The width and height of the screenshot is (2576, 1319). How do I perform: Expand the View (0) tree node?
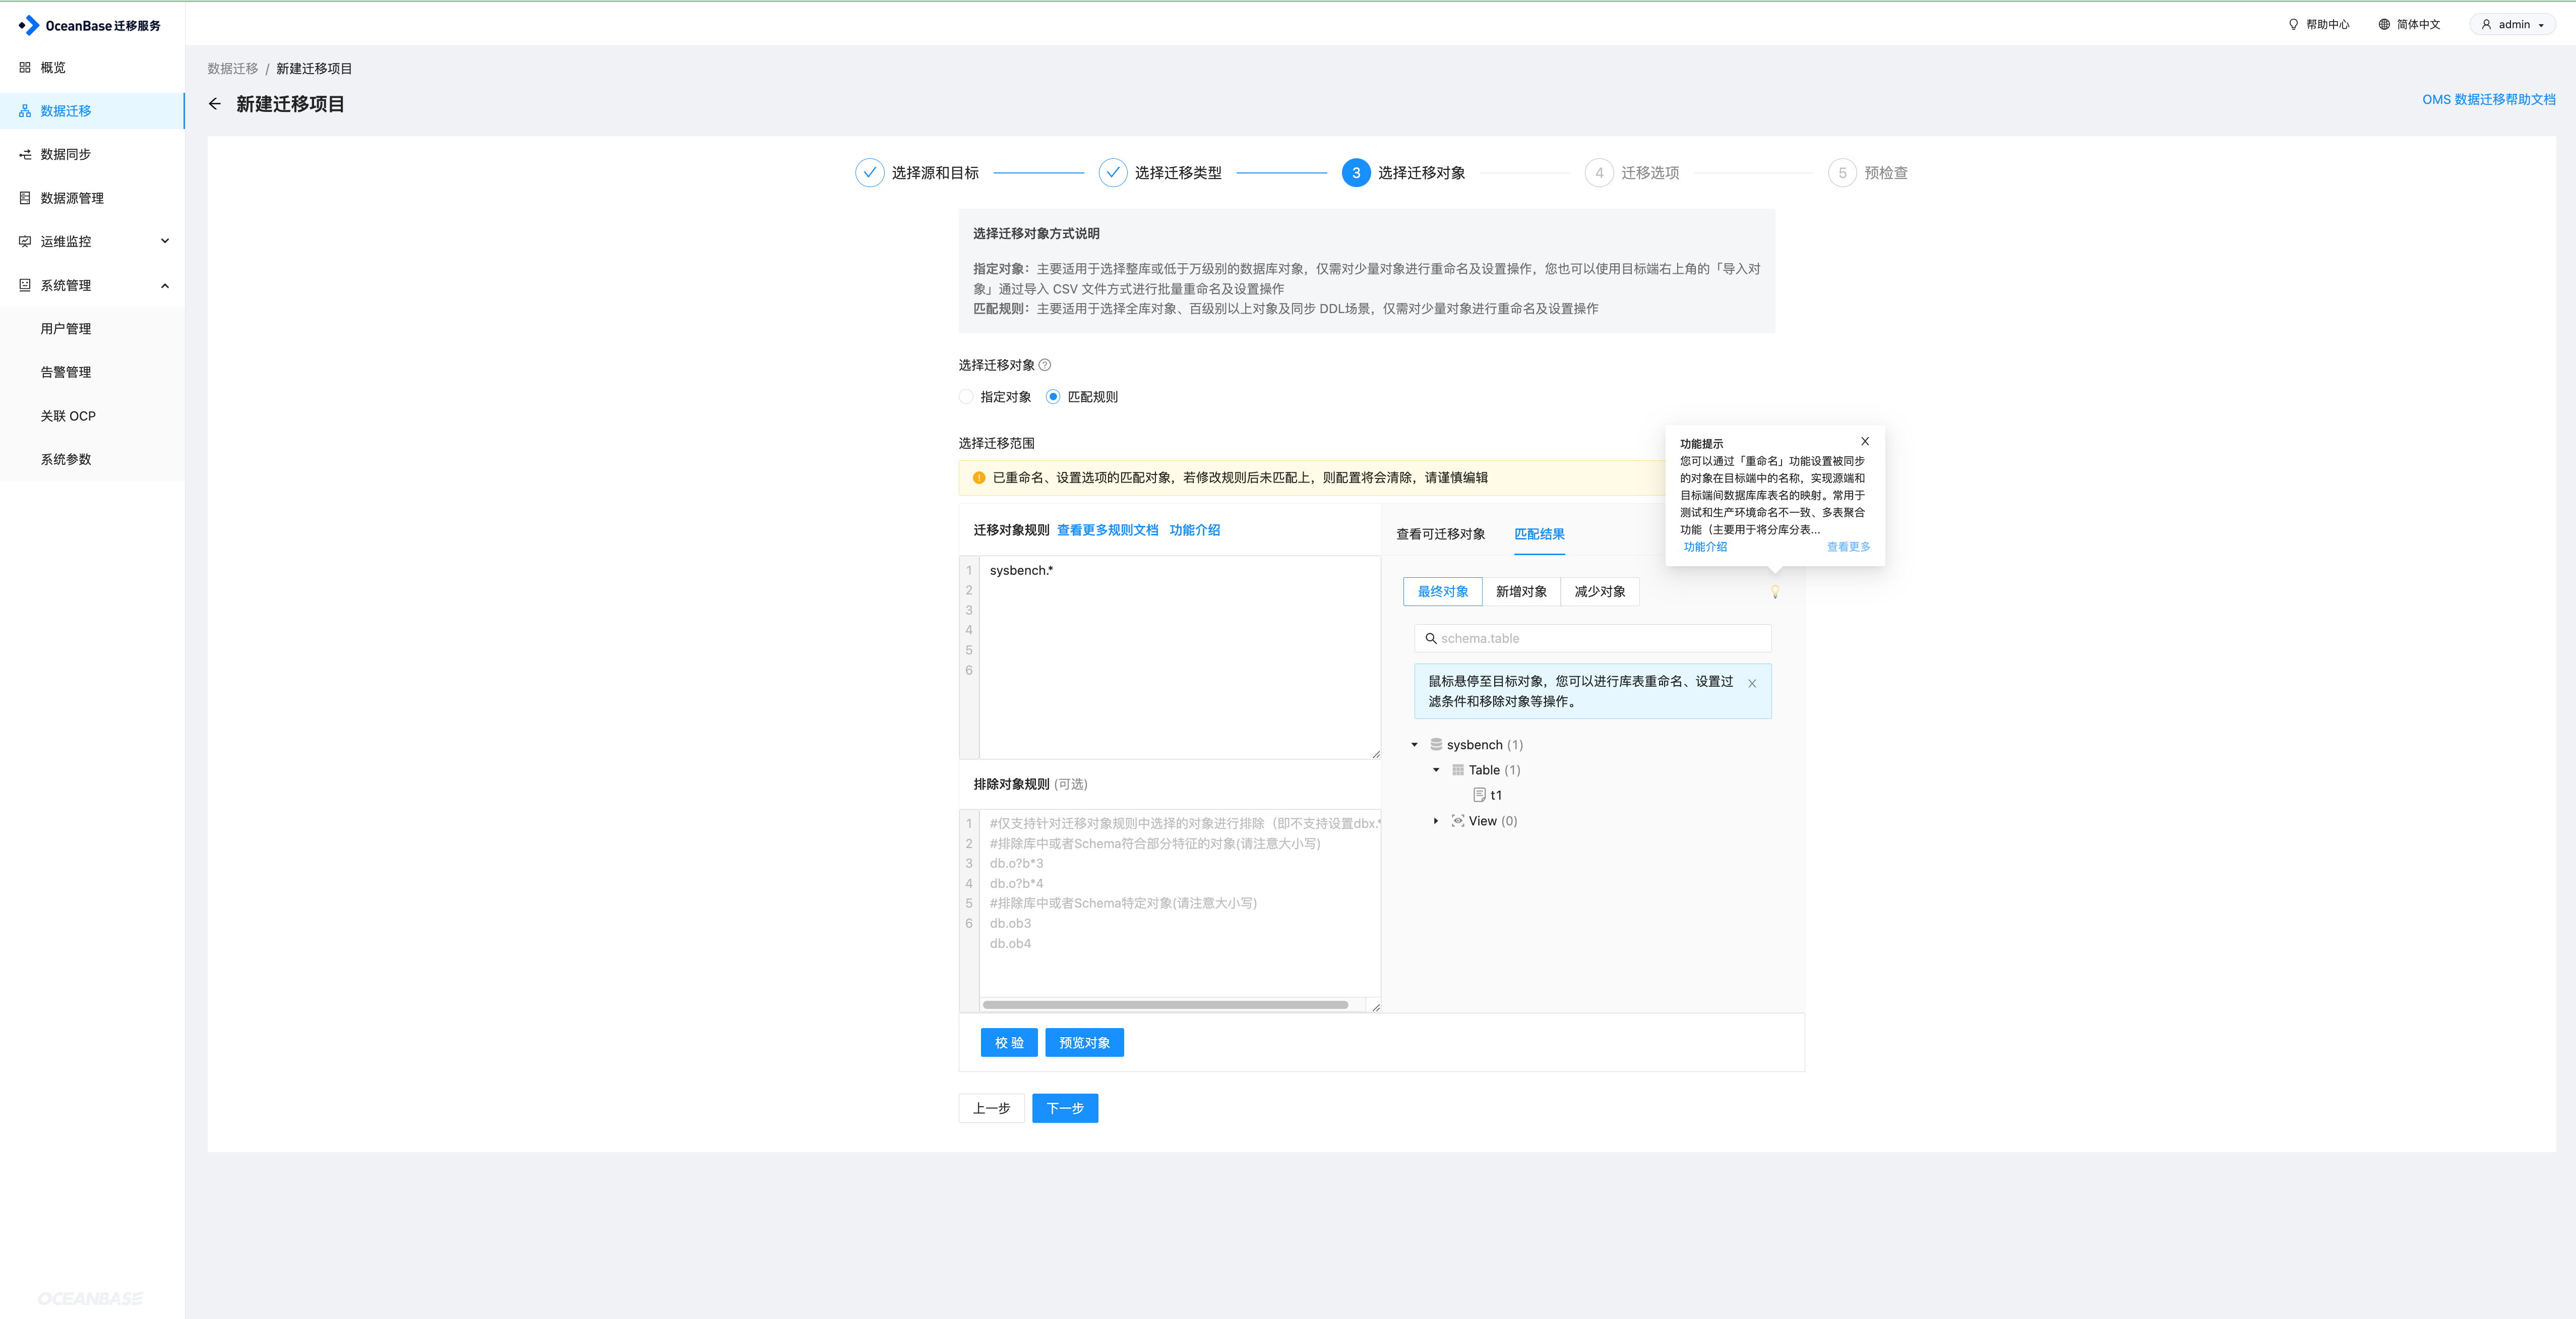click(x=1436, y=821)
